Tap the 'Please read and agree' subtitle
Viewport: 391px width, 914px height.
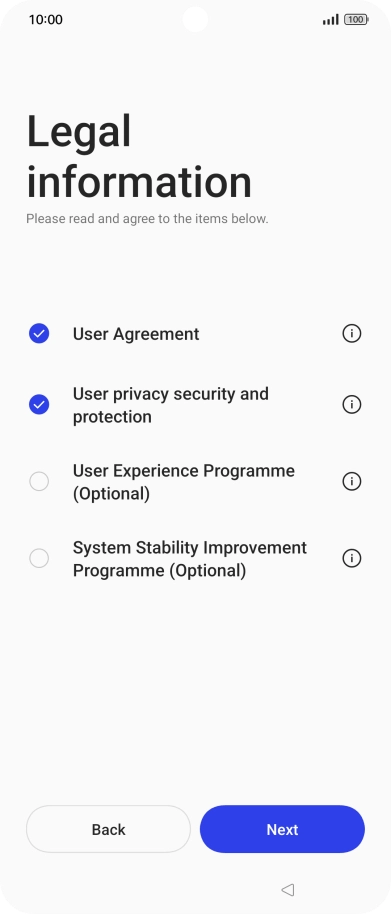click(x=147, y=219)
